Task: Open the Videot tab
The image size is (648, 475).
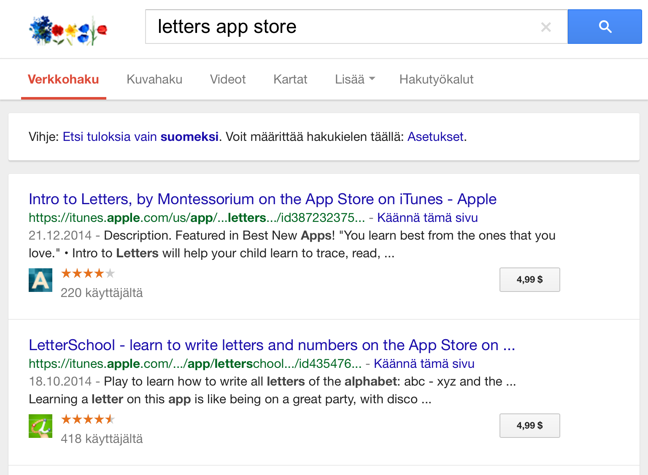Action: pos(228,79)
